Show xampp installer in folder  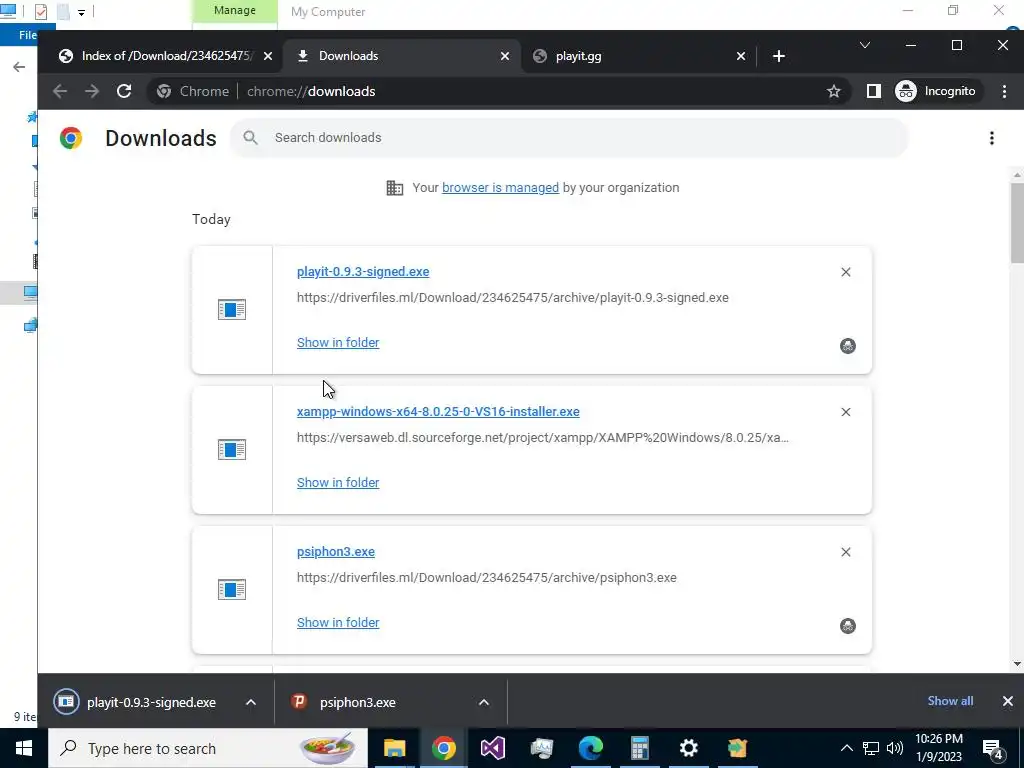coord(338,483)
